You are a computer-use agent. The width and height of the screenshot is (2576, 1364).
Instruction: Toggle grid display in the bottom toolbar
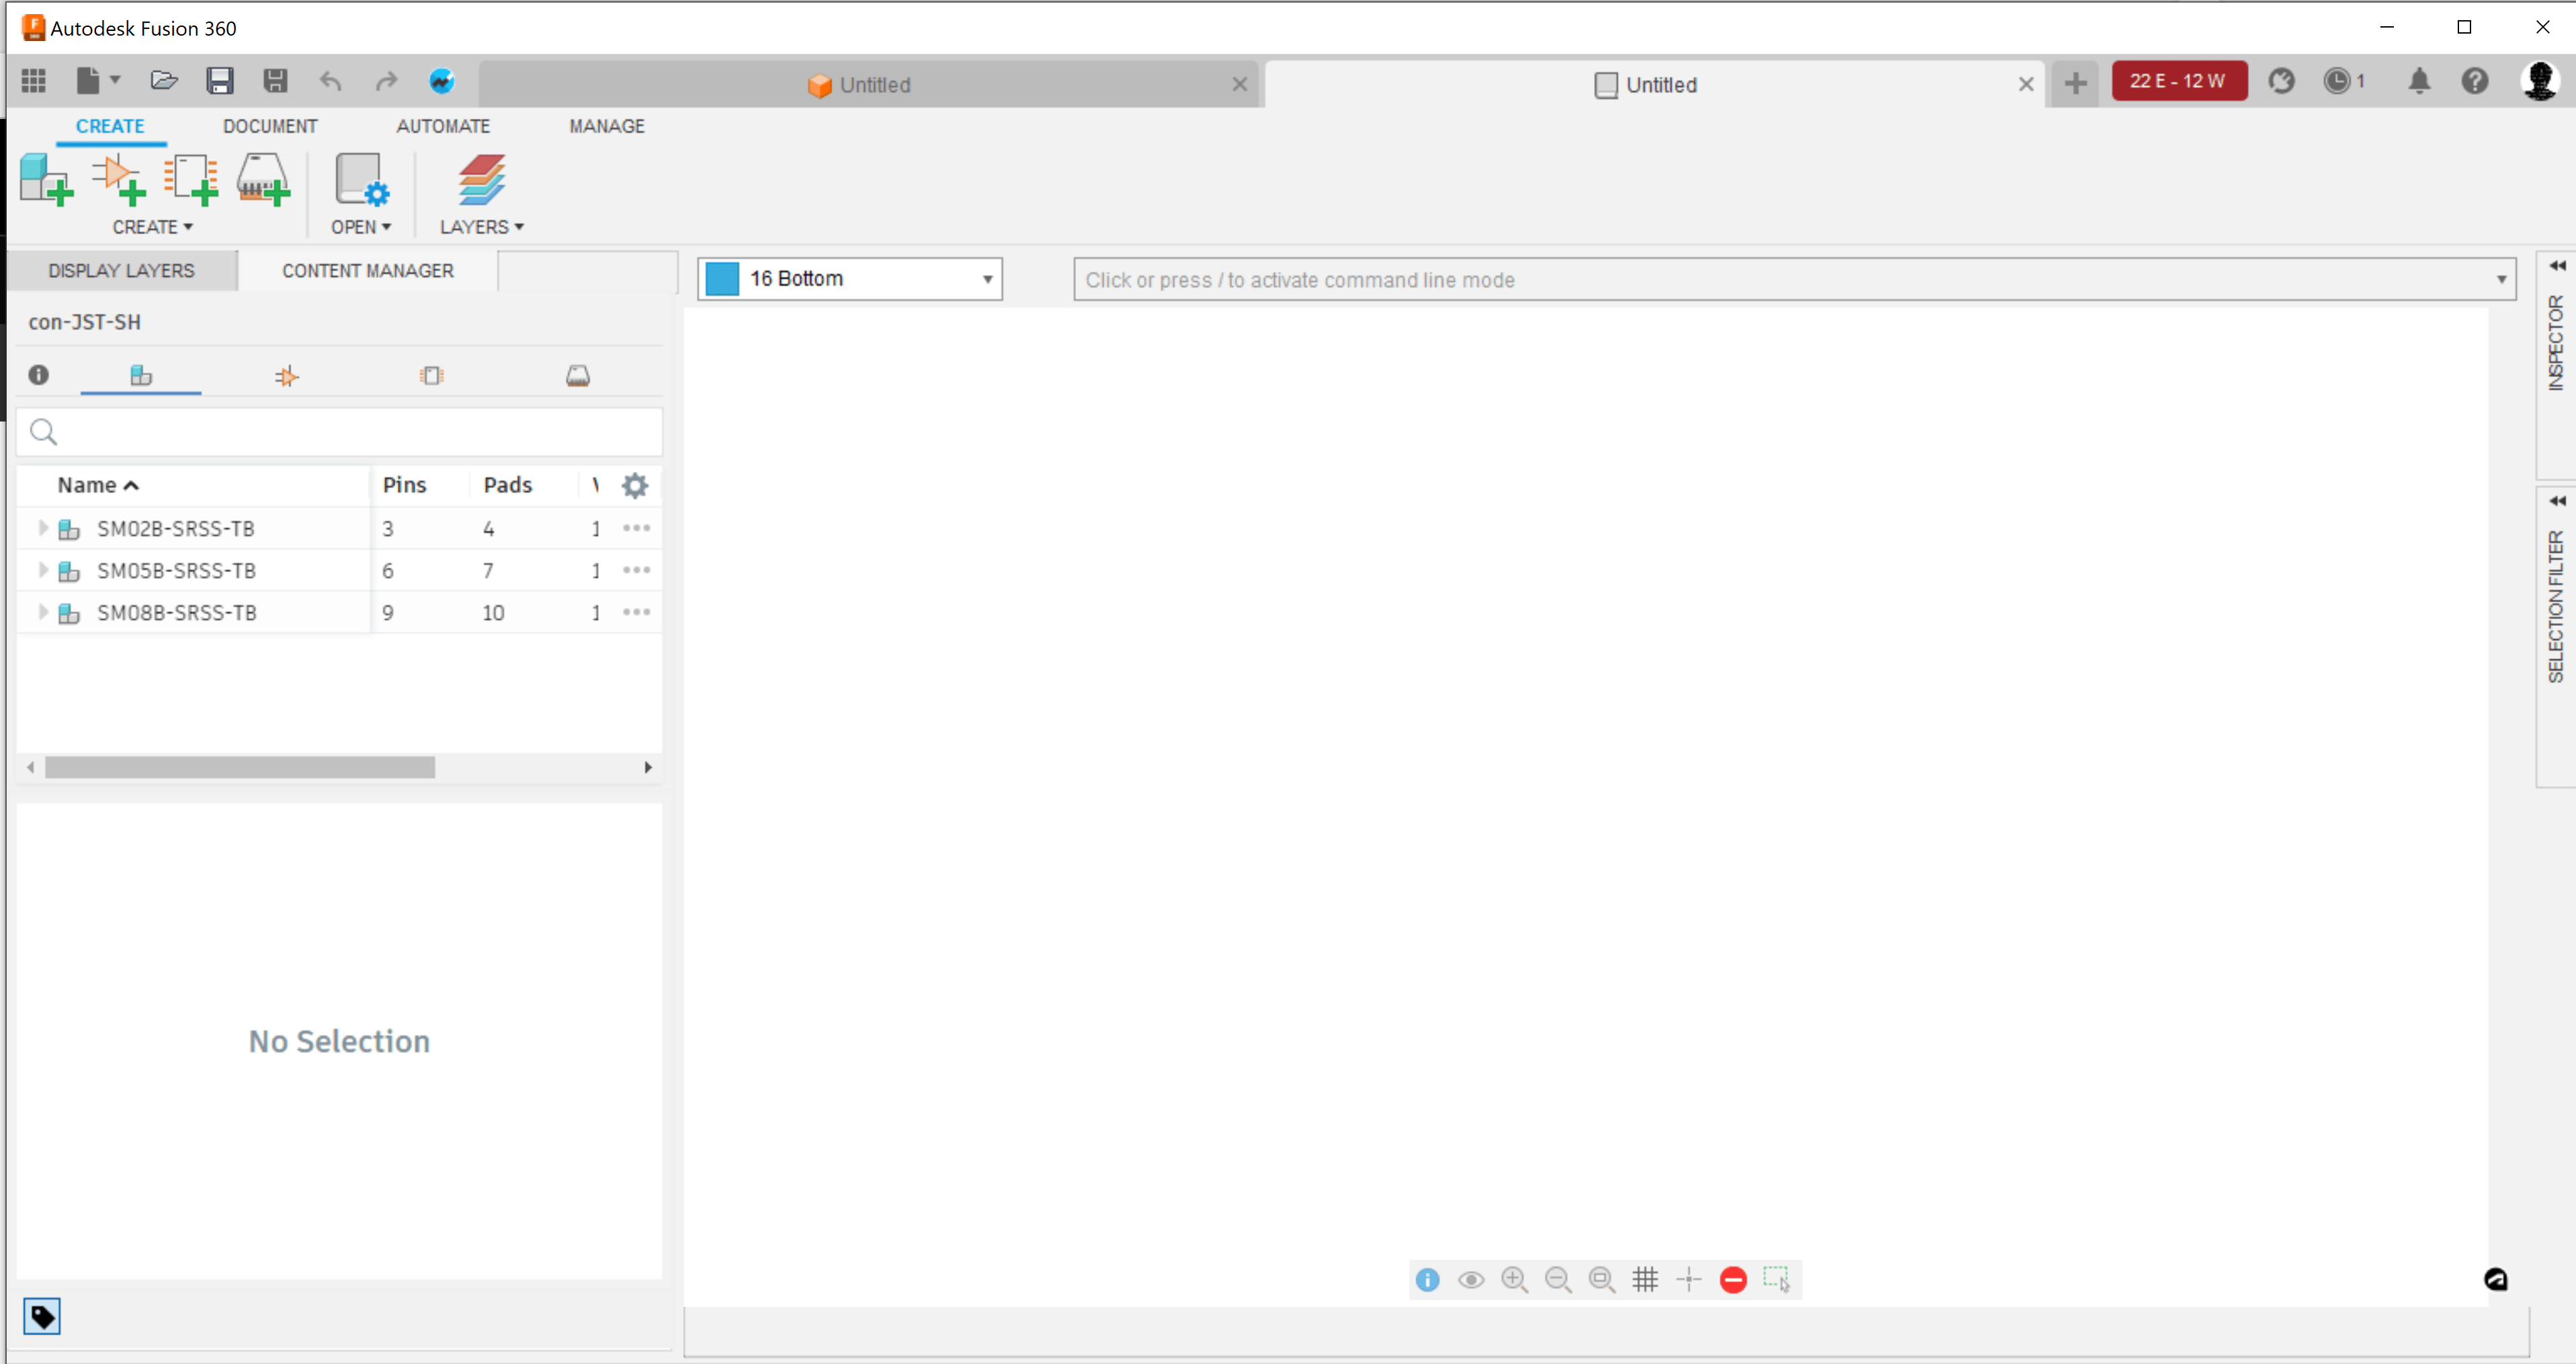tap(1645, 1279)
